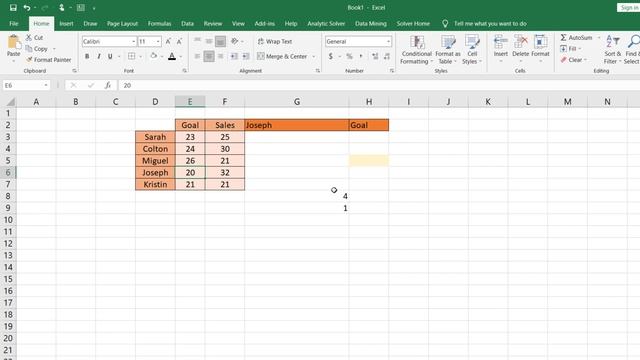
Task: Click Decrease Indent icon
Action: click(x=234, y=56)
